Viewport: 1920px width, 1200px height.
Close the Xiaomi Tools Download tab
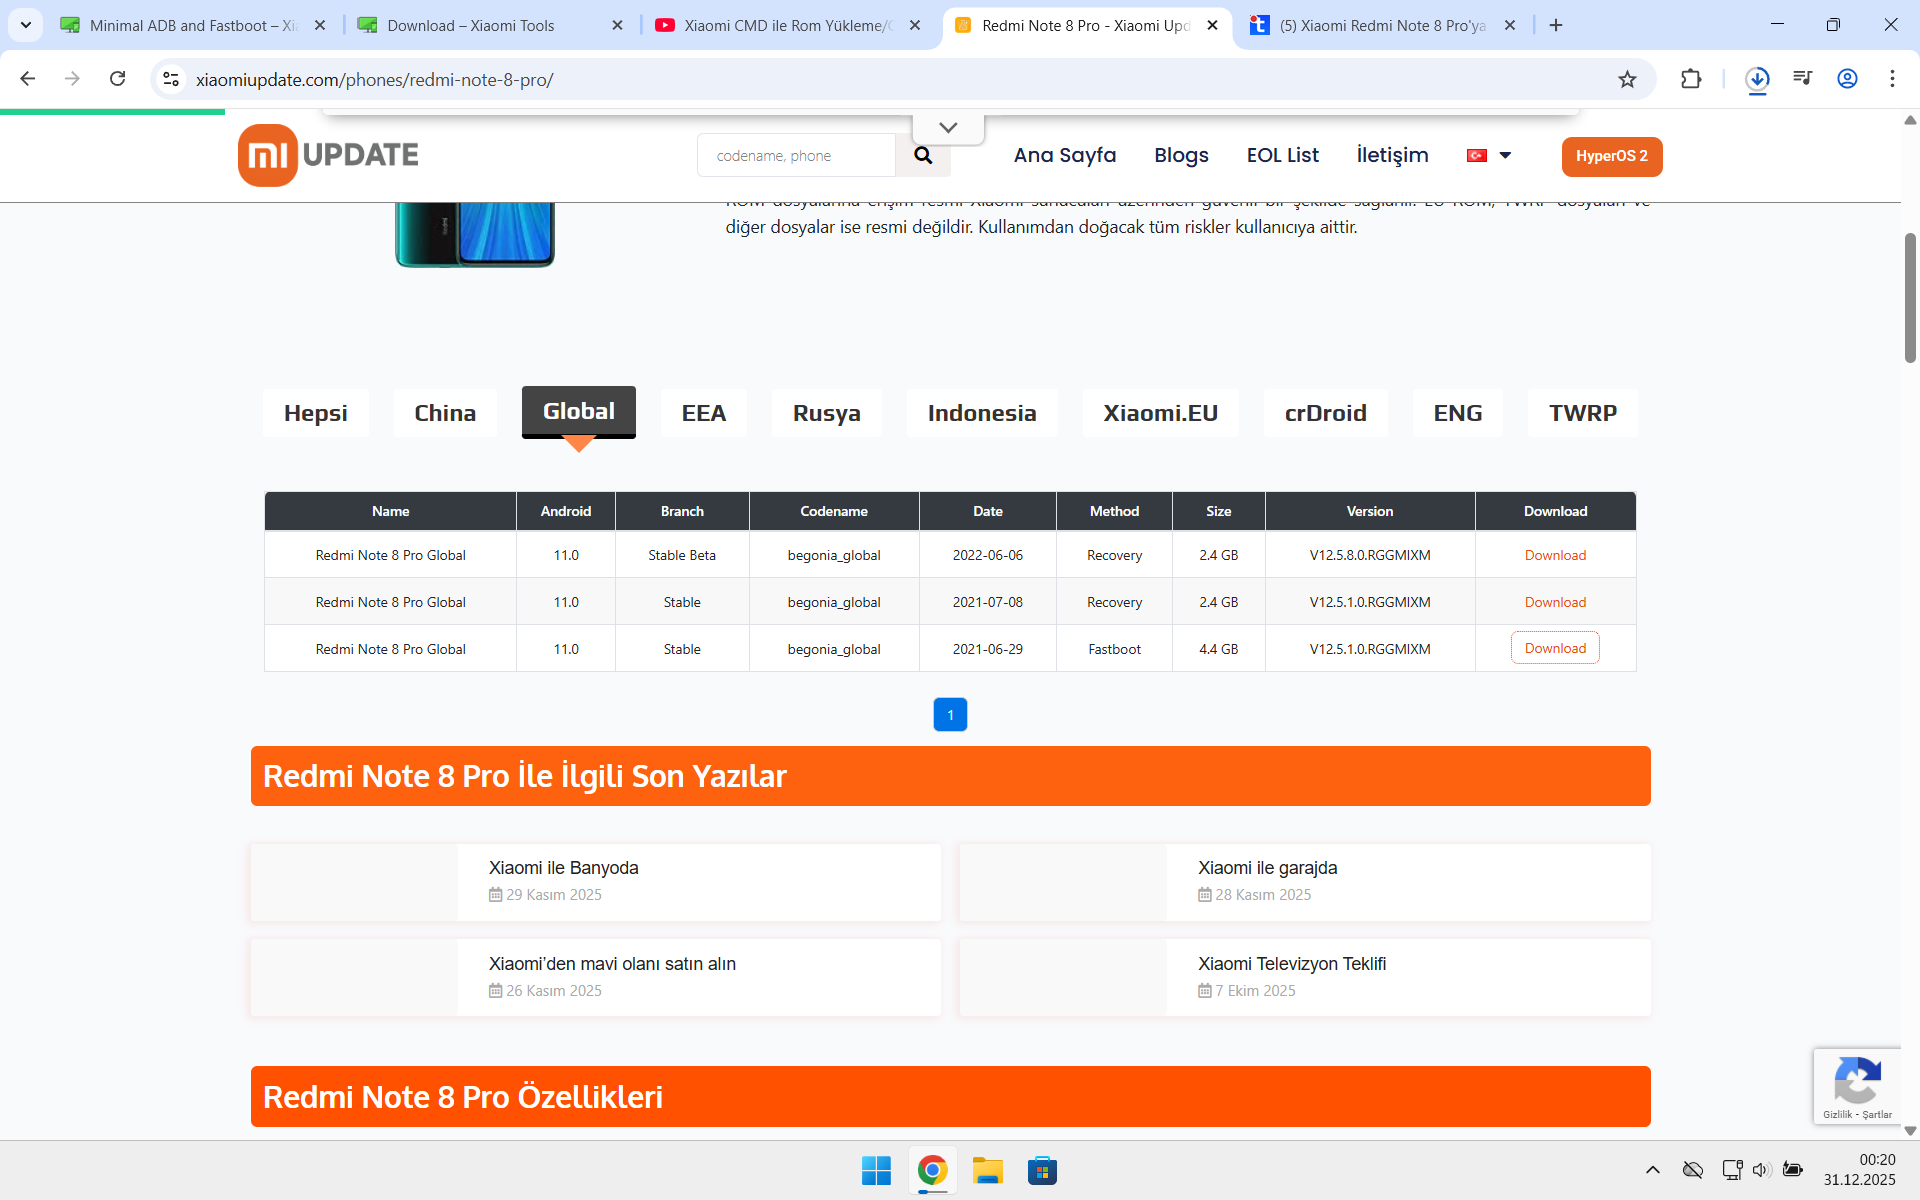point(618,25)
